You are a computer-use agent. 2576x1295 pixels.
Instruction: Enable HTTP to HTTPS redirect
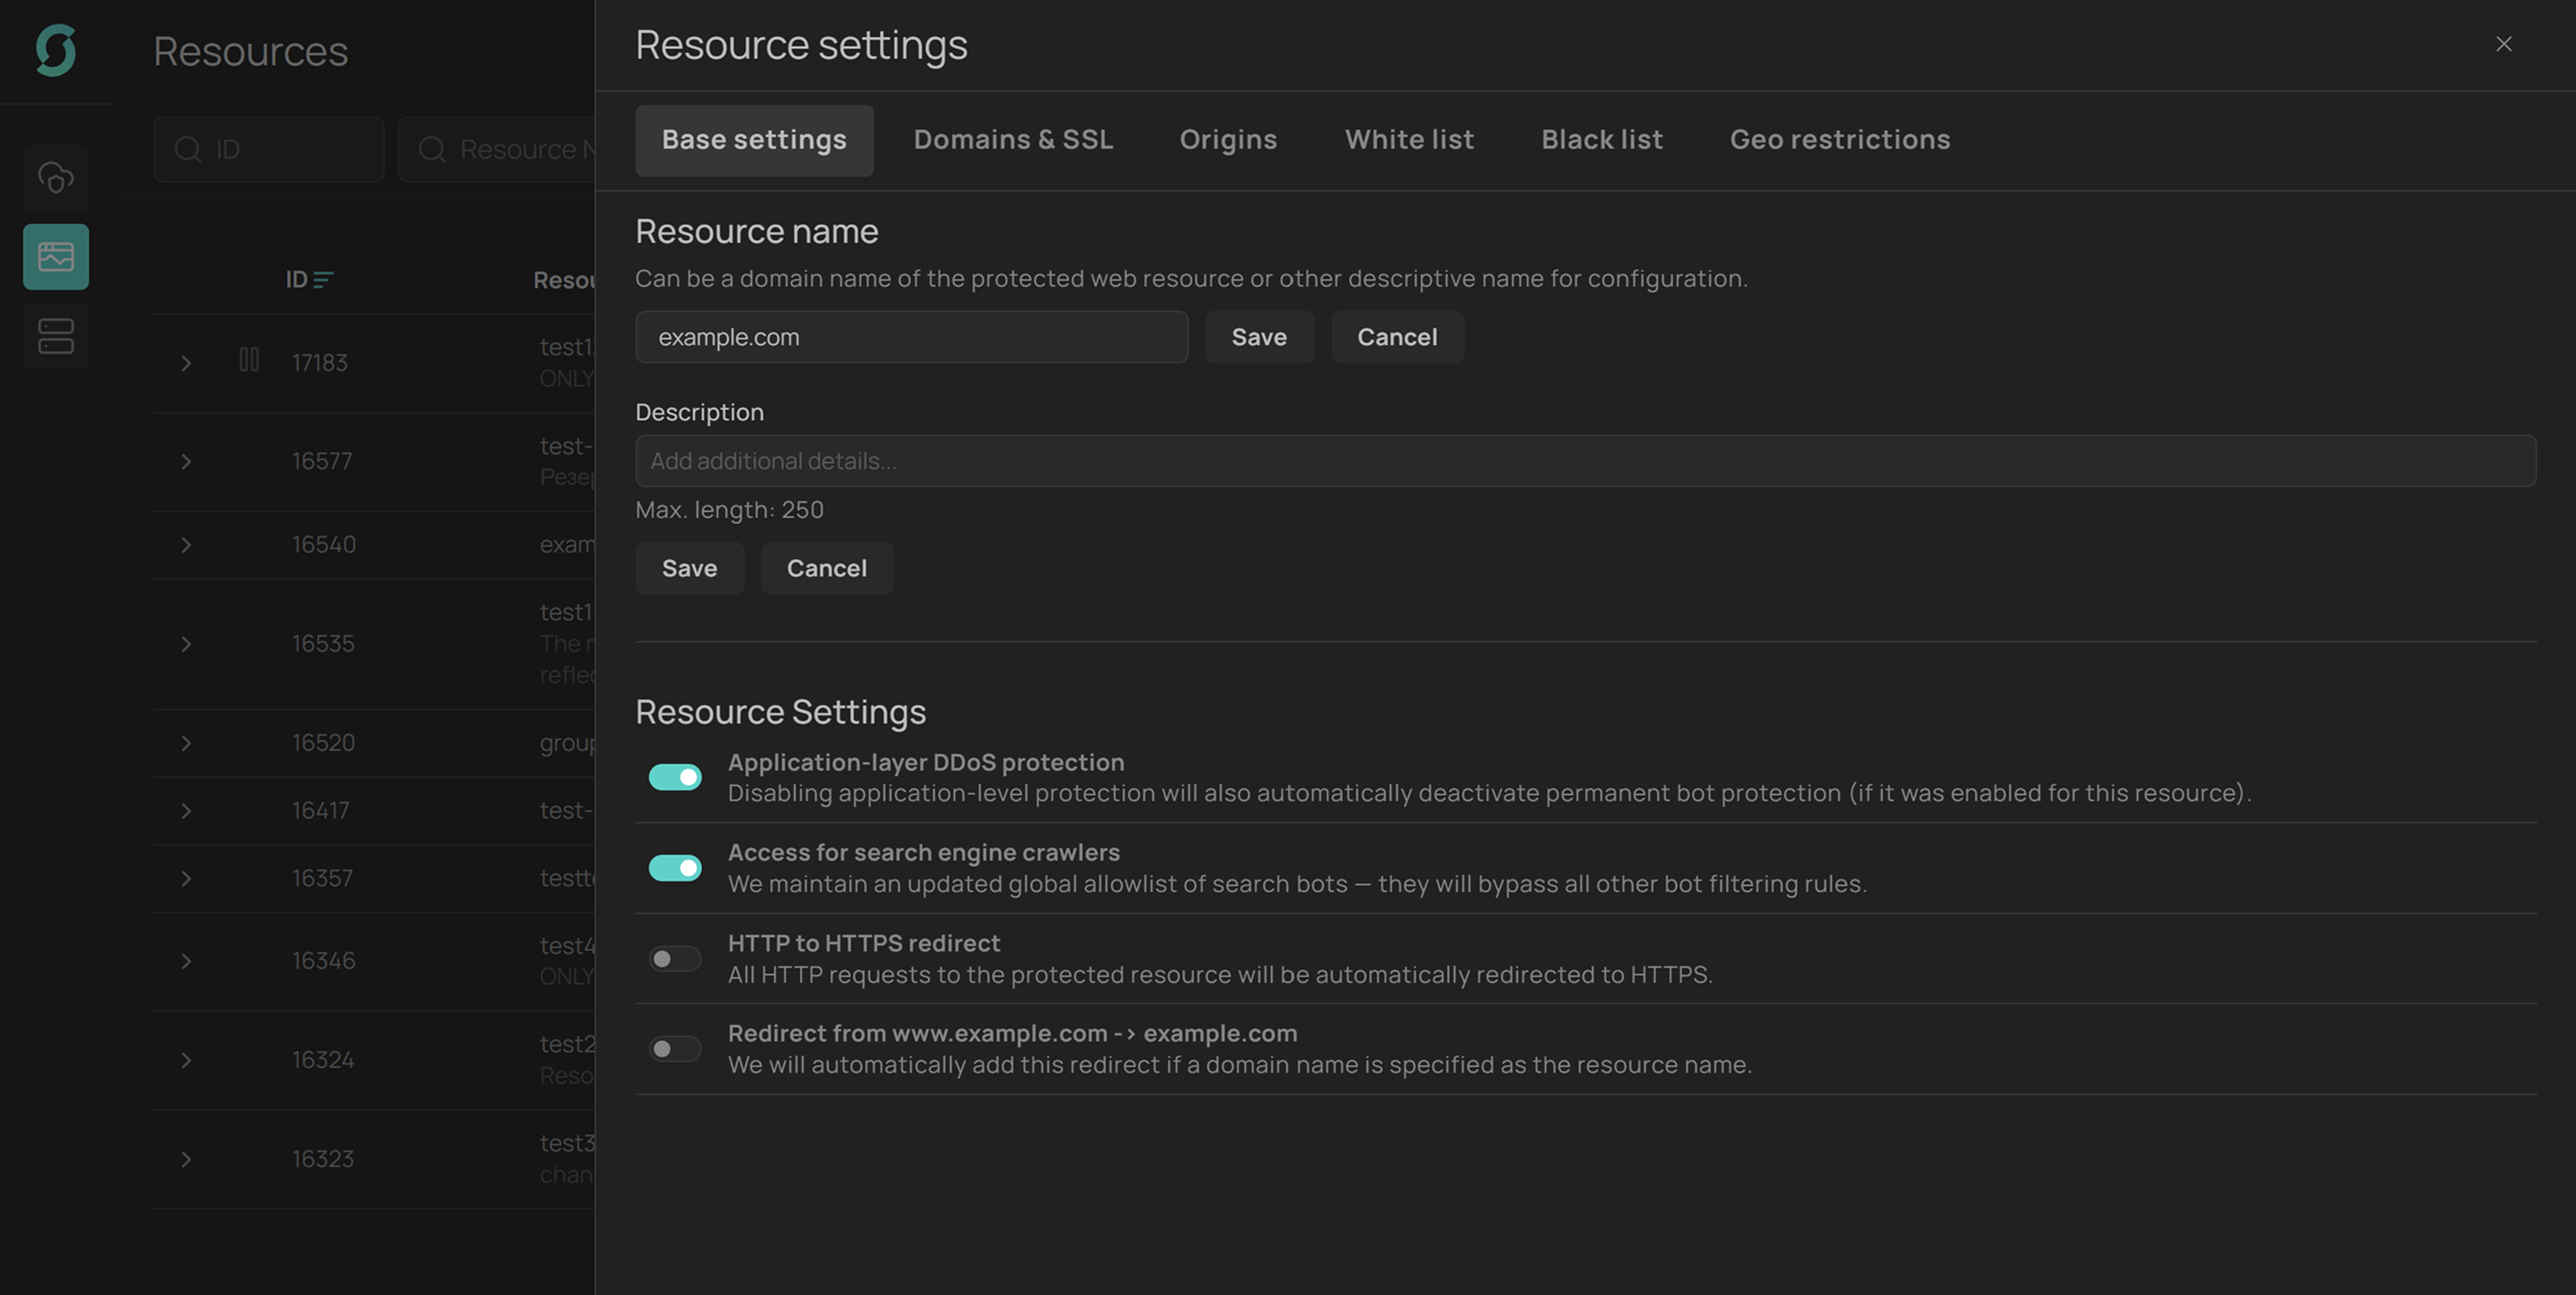675,959
